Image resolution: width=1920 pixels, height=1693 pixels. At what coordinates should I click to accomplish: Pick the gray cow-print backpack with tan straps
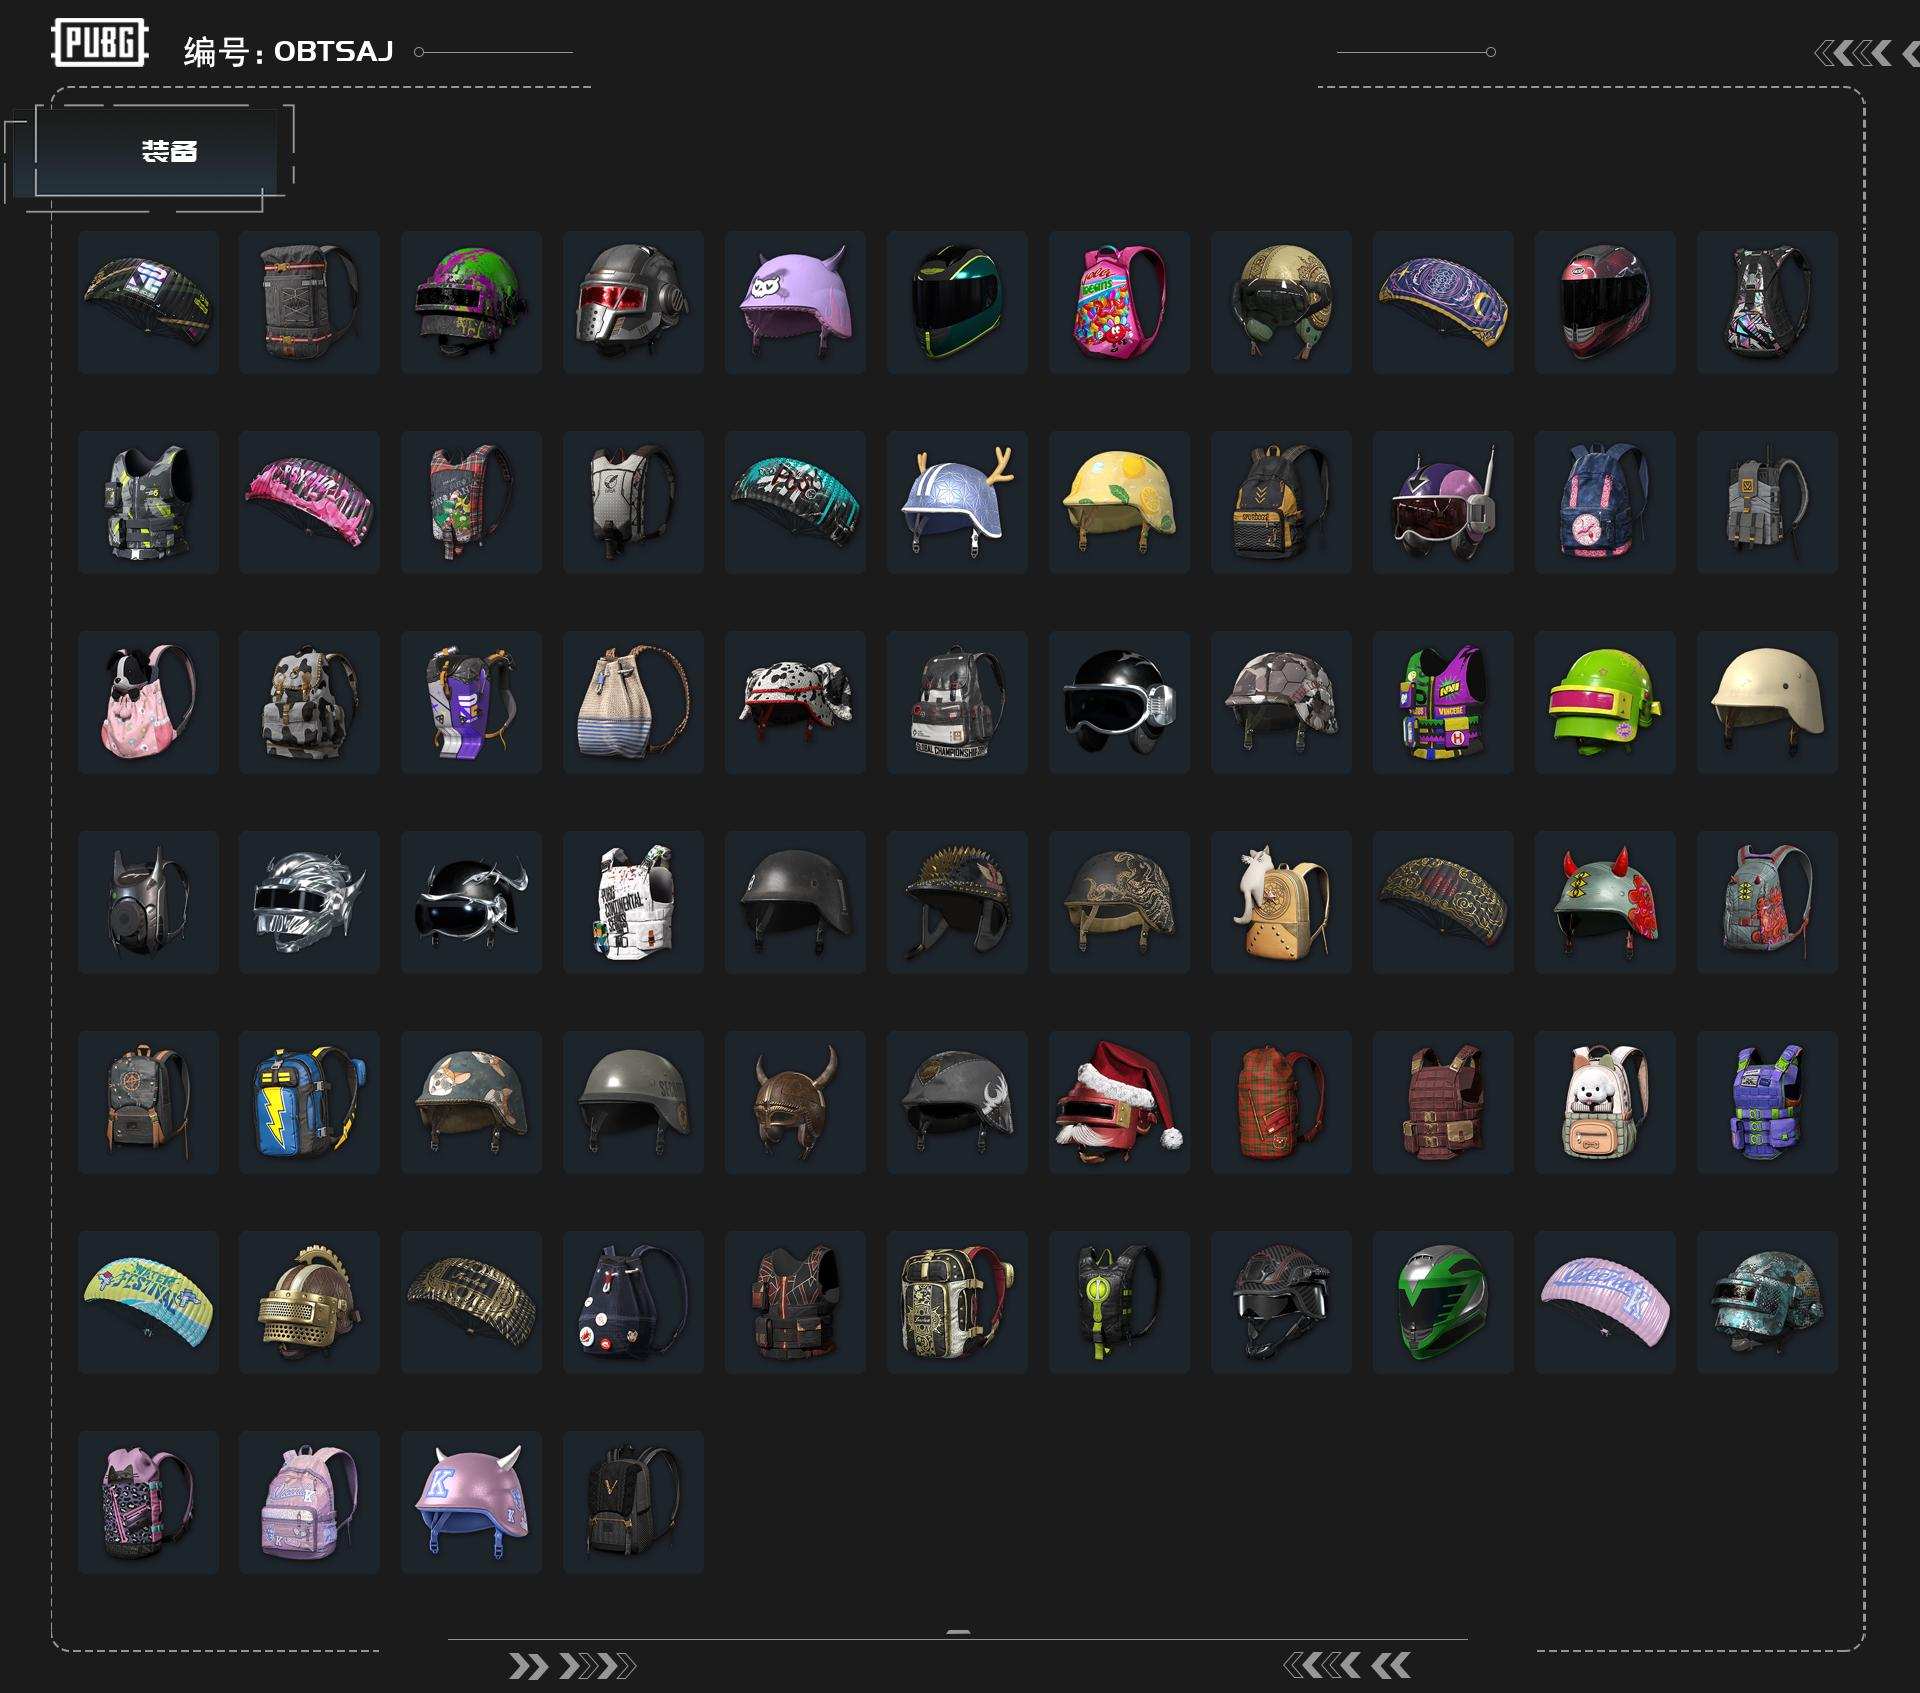coord(309,702)
